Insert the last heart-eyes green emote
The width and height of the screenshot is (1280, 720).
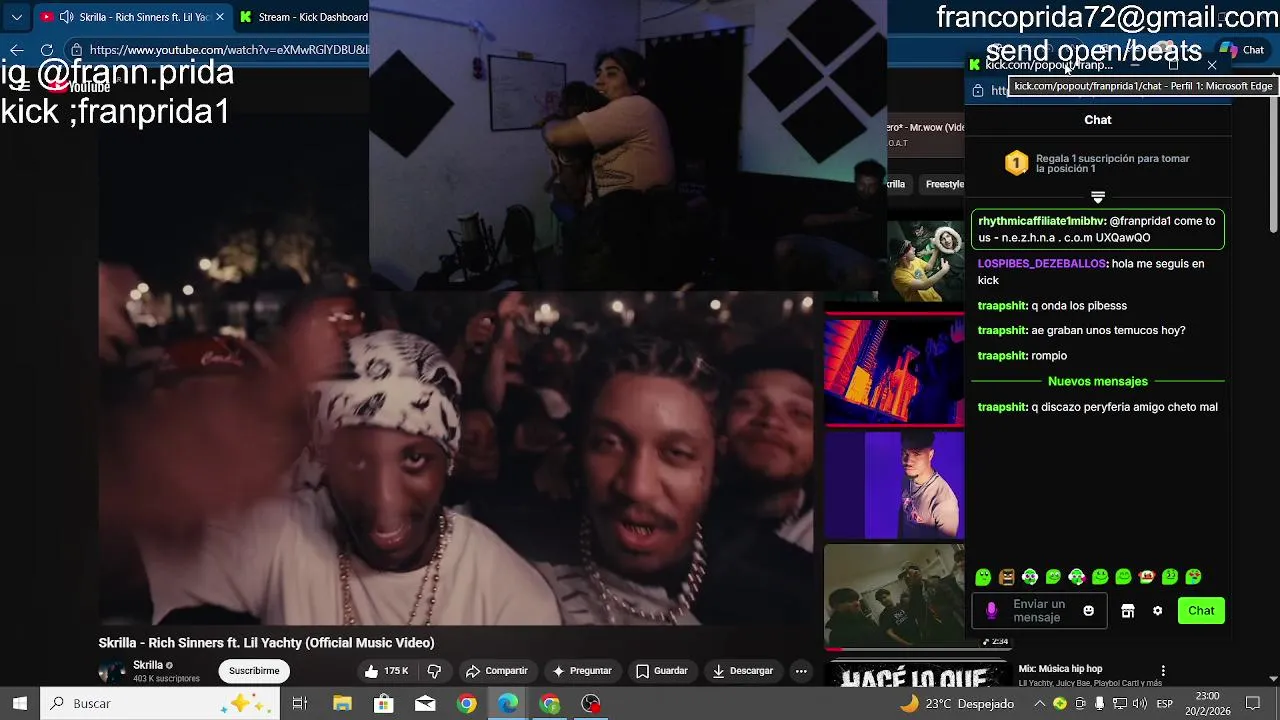click(x=1194, y=577)
